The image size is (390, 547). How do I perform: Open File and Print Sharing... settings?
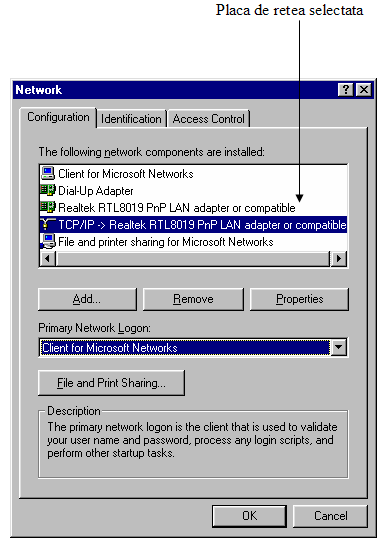tap(111, 383)
